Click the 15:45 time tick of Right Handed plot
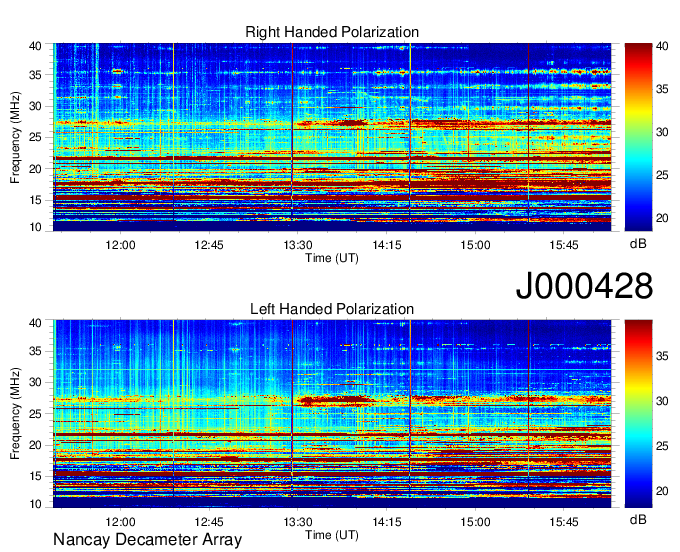 [x=564, y=245]
